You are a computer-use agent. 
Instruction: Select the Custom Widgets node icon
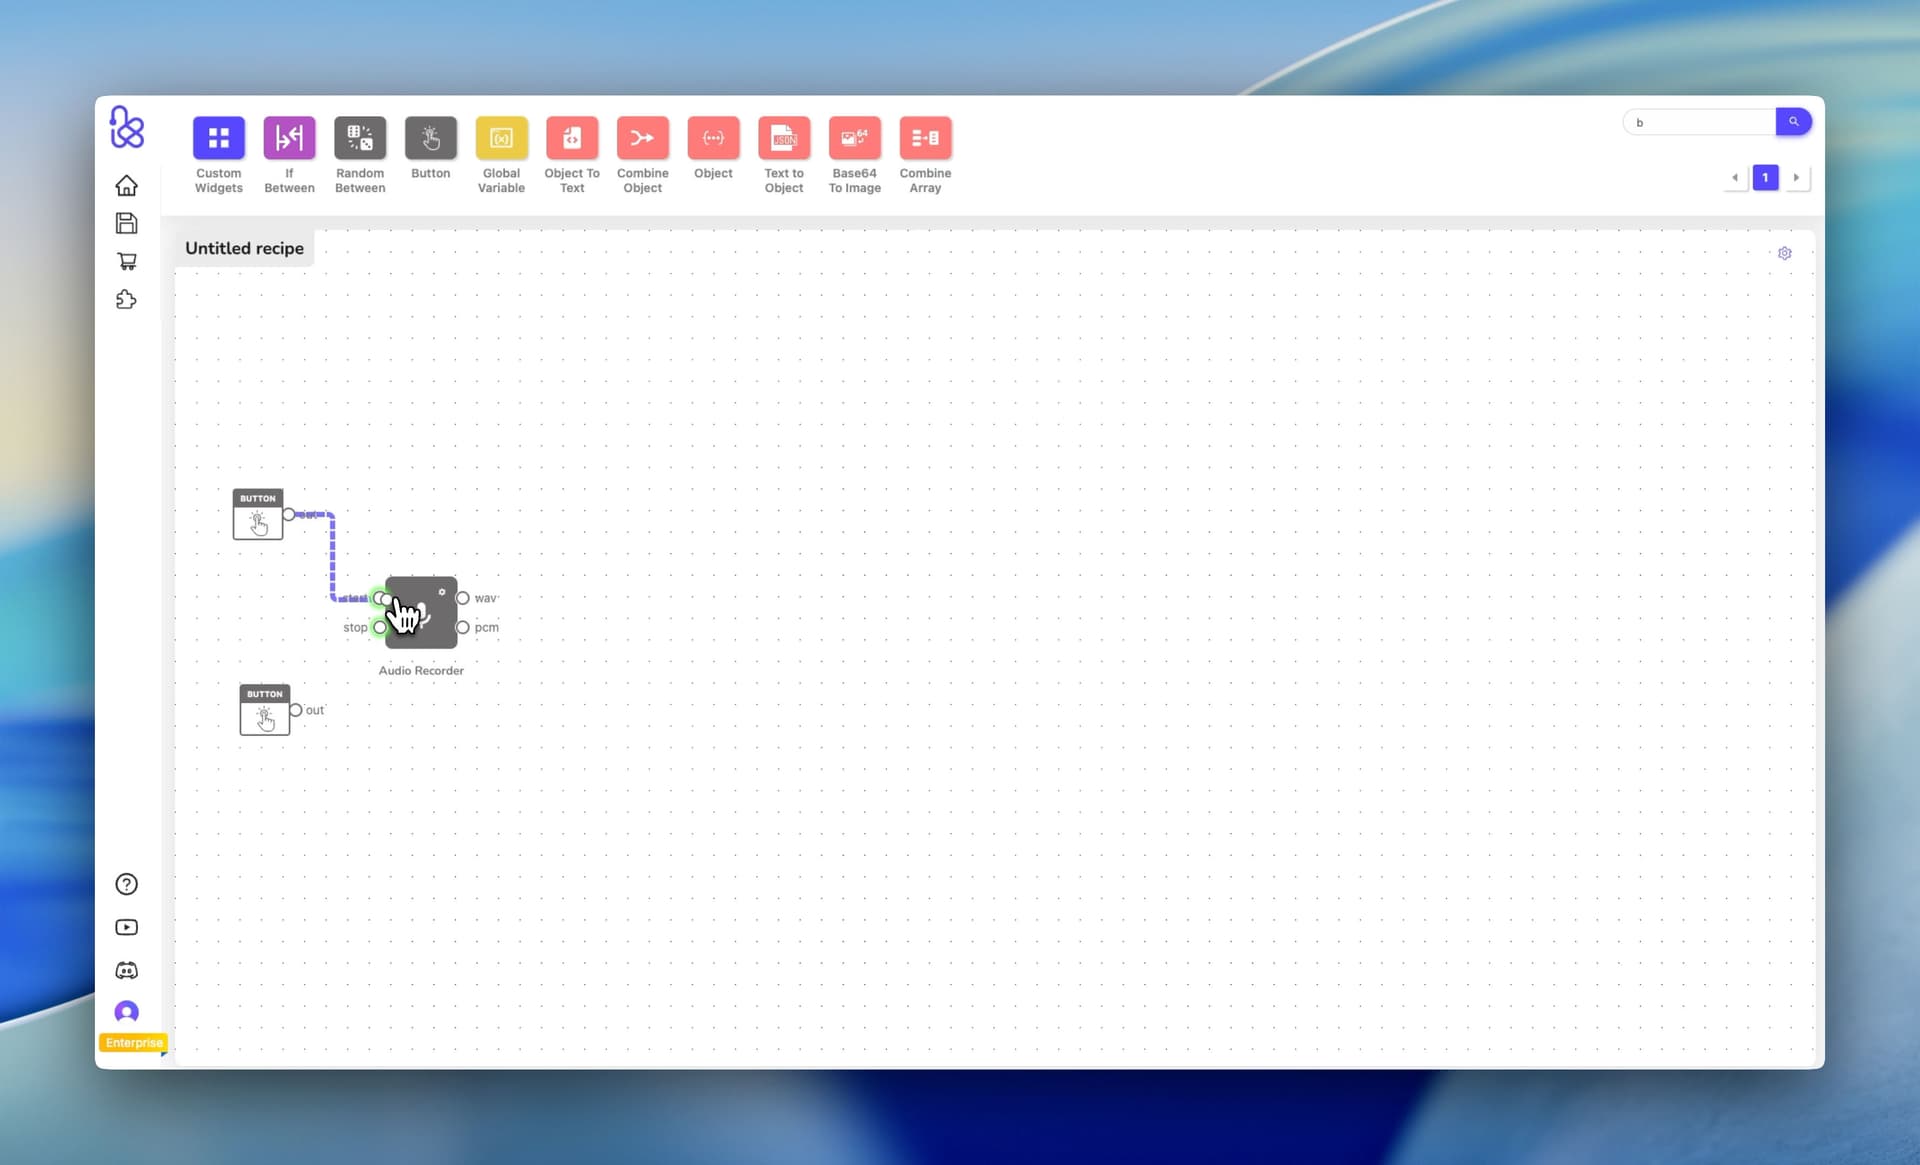218,138
